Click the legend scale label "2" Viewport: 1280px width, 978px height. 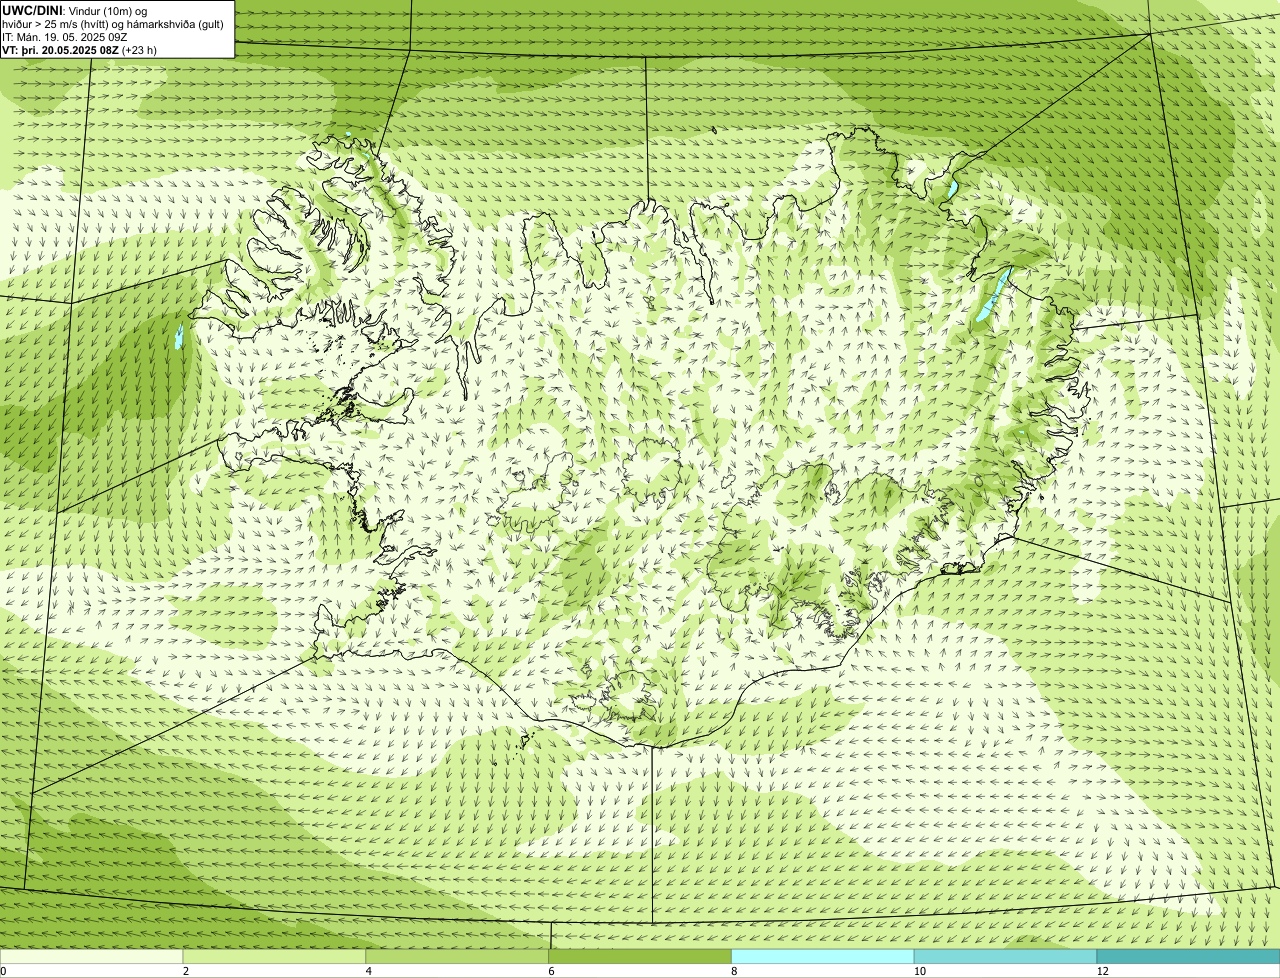pyautogui.click(x=186, y=971)
